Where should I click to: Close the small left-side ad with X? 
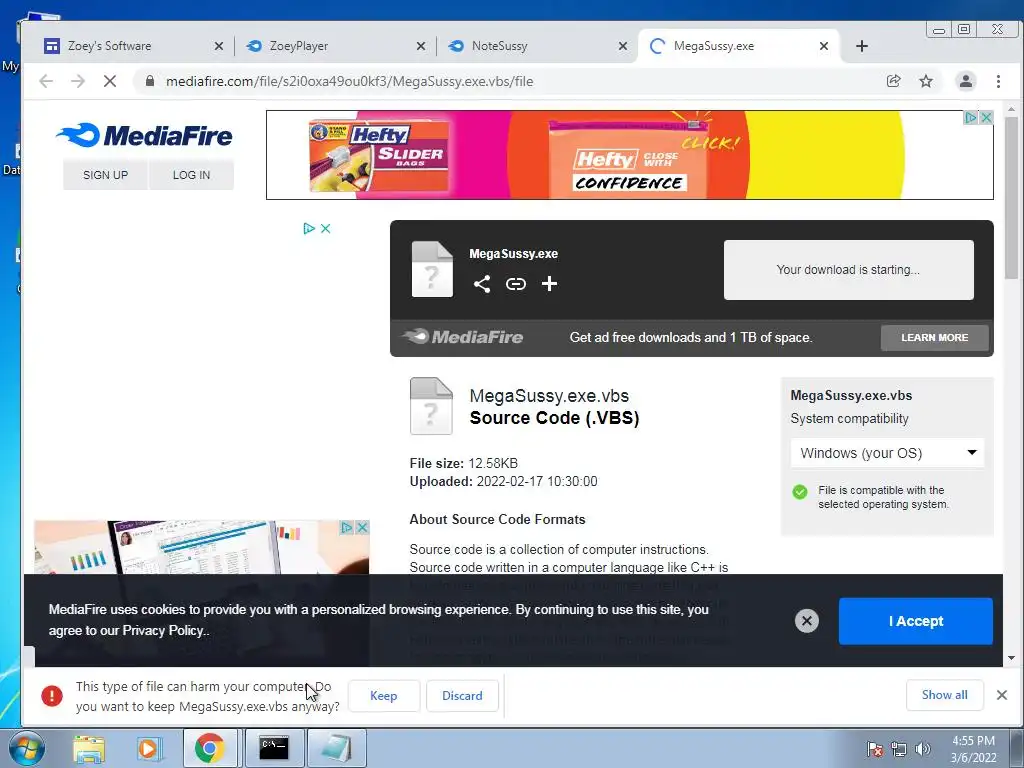325,229
